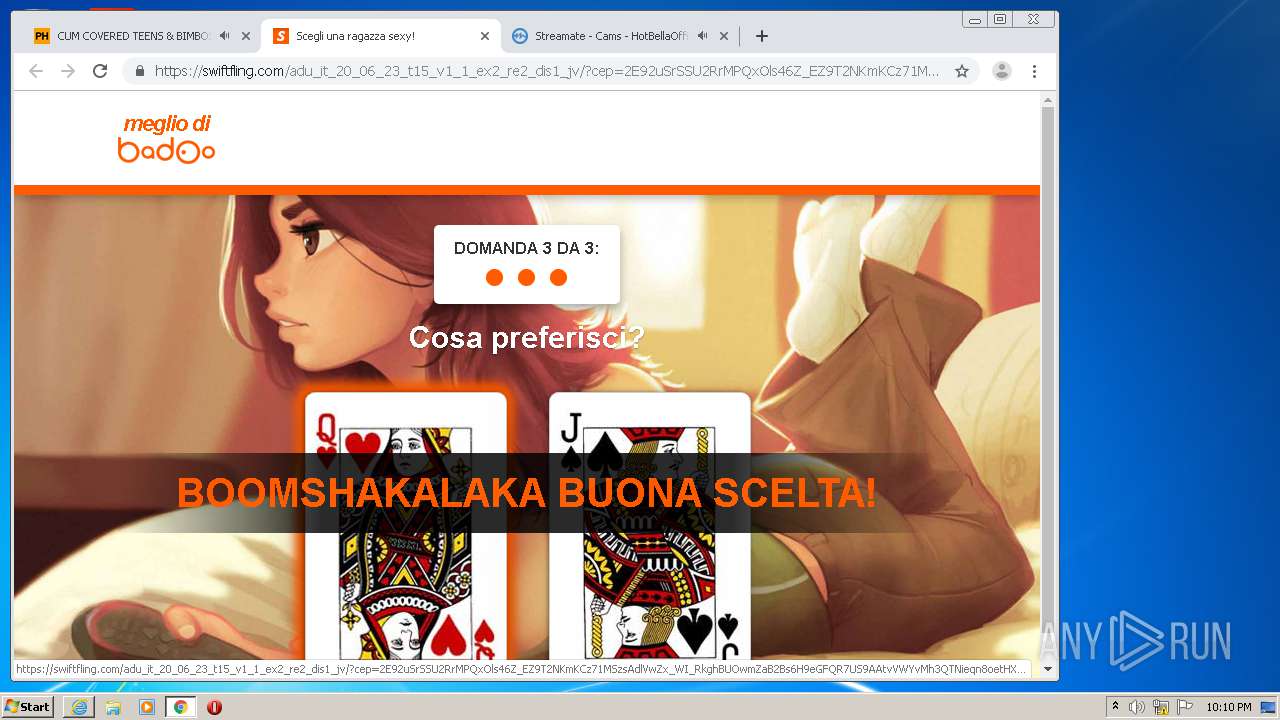Open the Windows Start menu
Screen dimensions: 1280x720
click(28, 707)
